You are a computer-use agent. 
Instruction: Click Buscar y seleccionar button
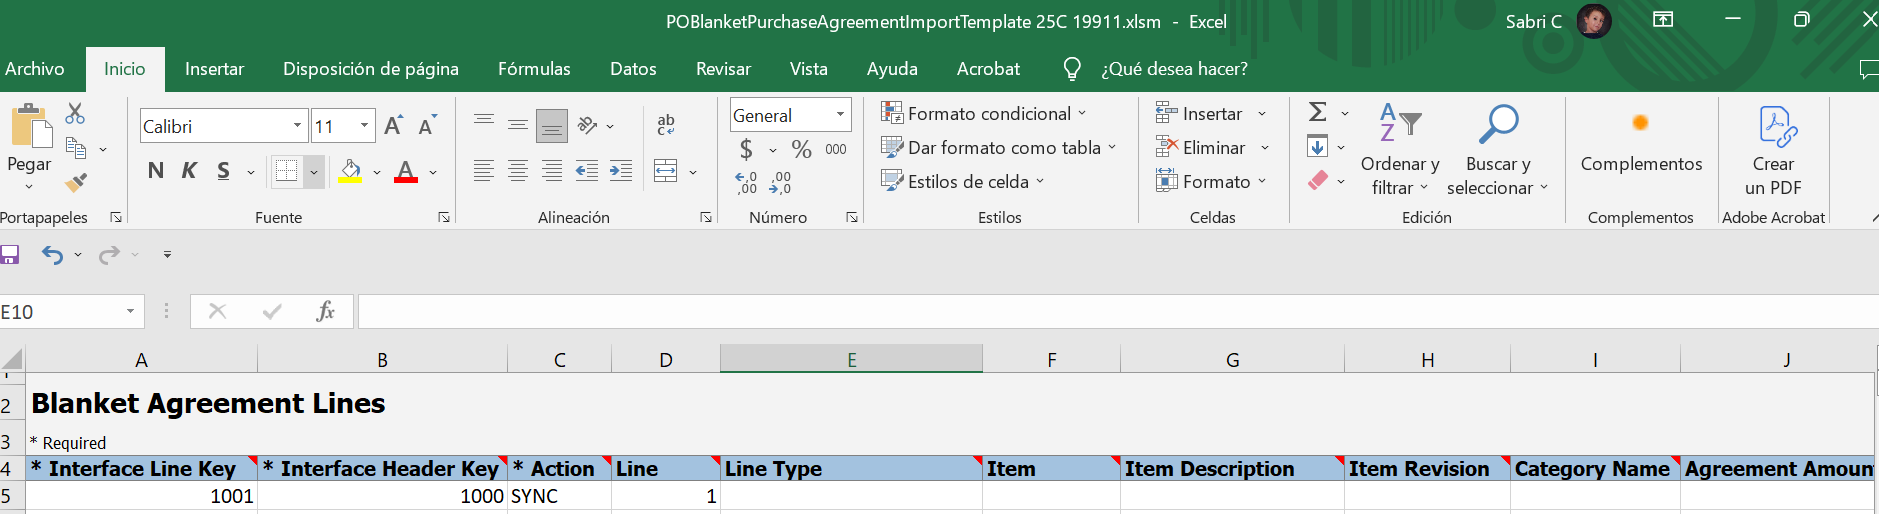click(x=1497, y=150)
